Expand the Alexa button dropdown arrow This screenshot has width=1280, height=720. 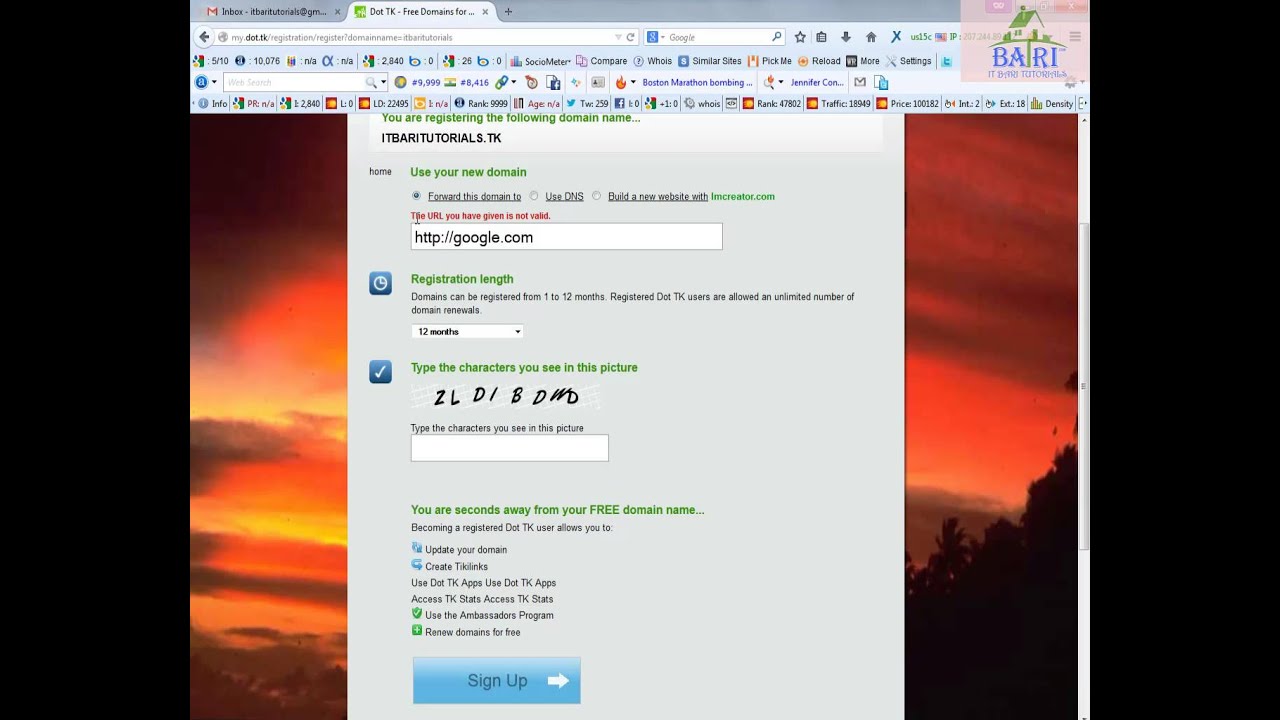213,82
